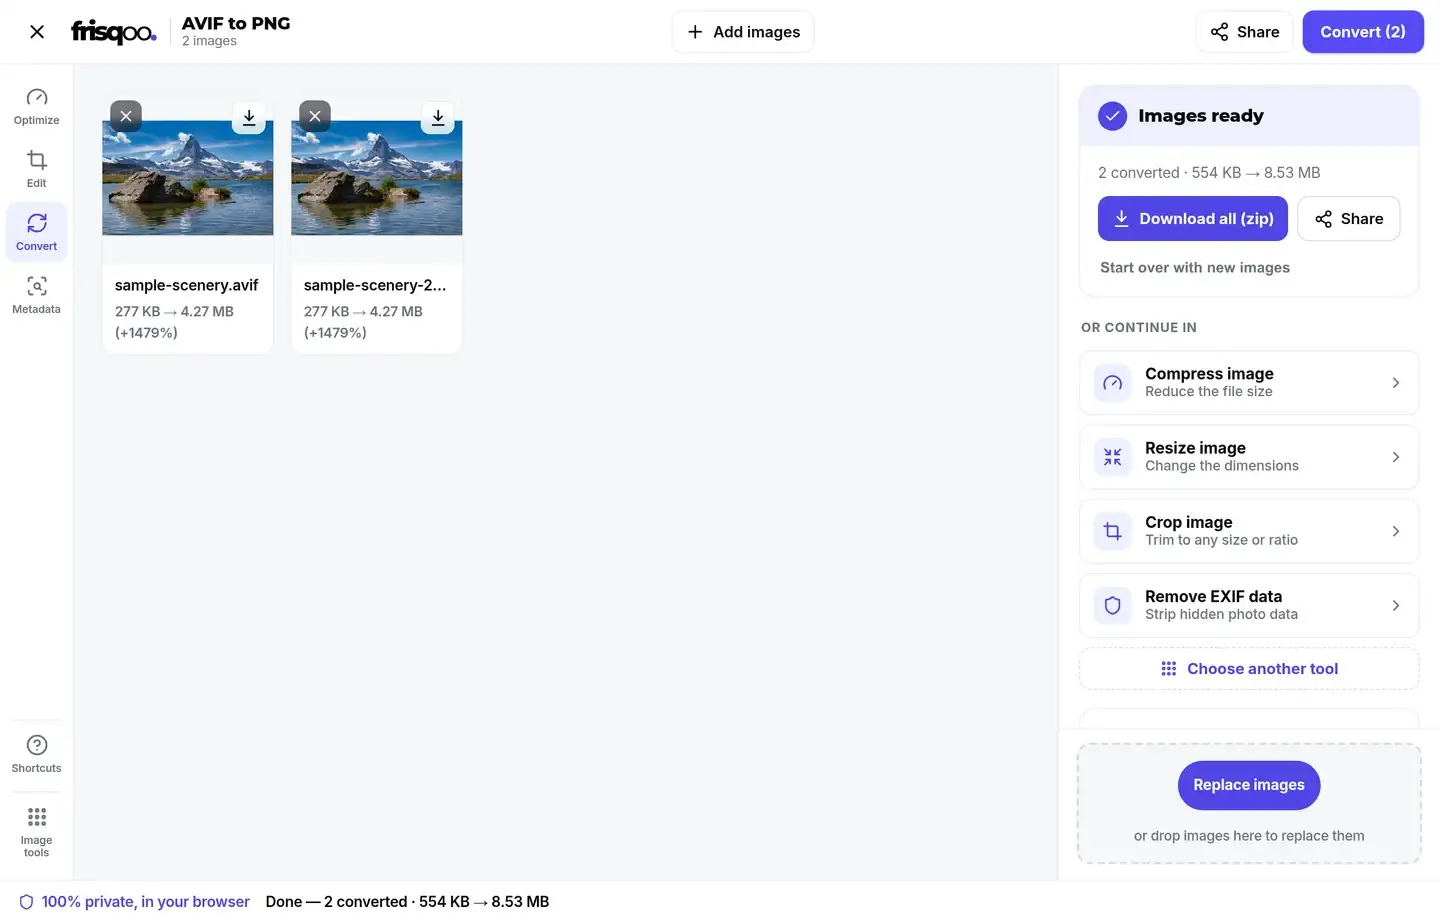Click the 'AVIF to PNG' title
Image resolution: width=1440 pixels, height=923 pixels.
[236, 23]
